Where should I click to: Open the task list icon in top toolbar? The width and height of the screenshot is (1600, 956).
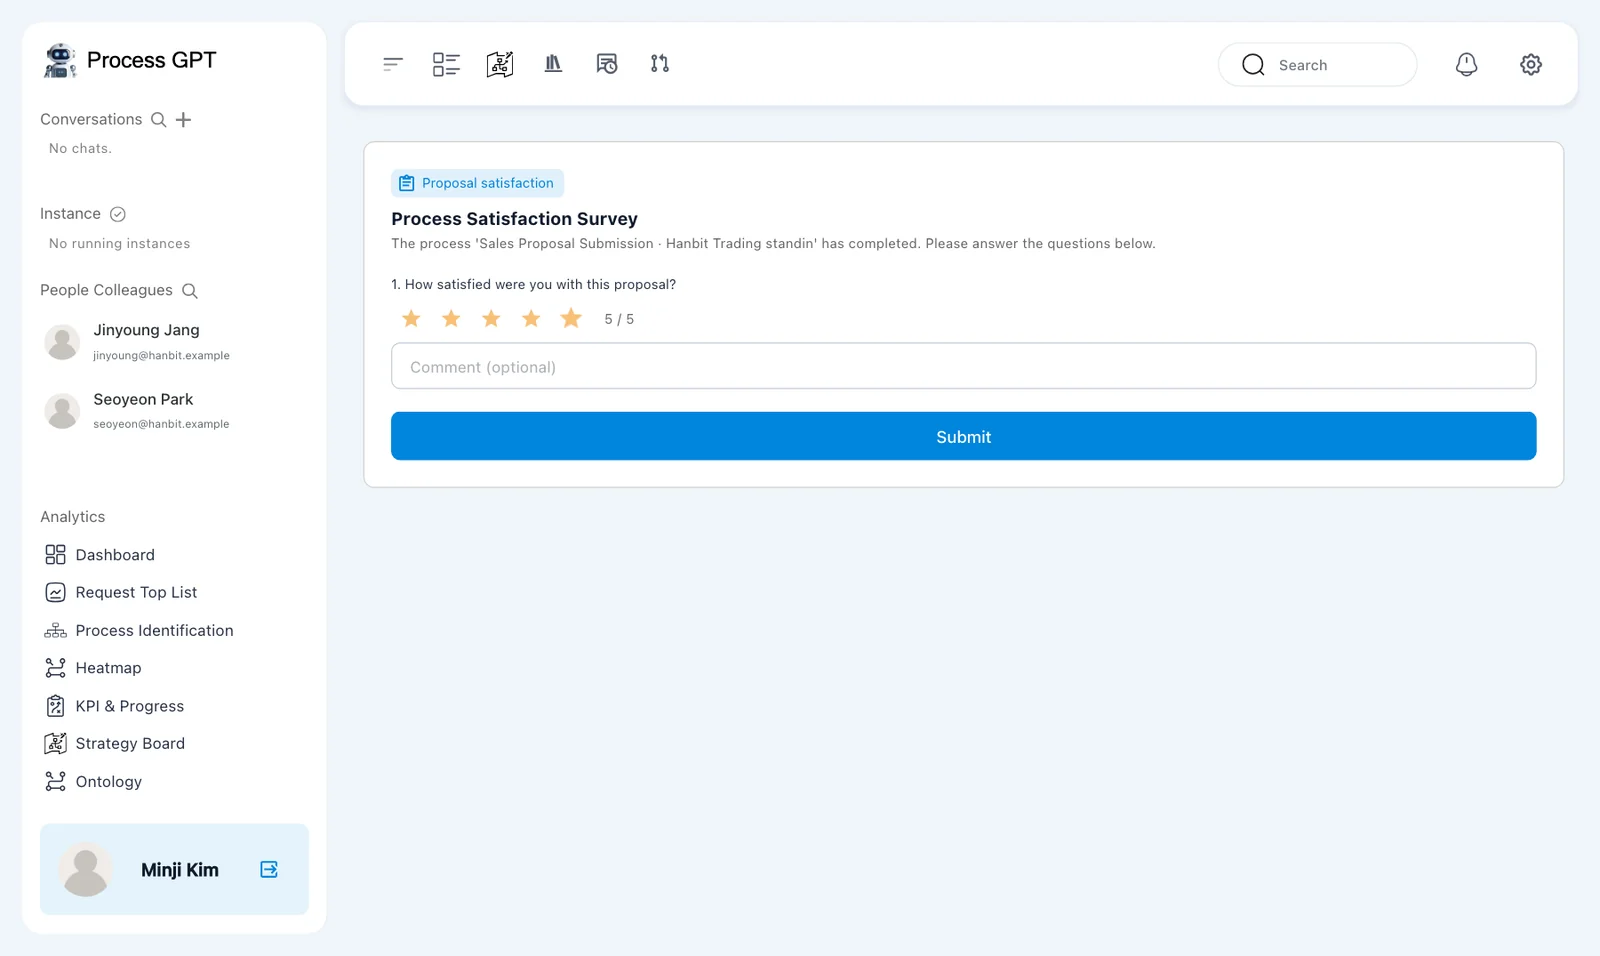click(x=446, y=64)
